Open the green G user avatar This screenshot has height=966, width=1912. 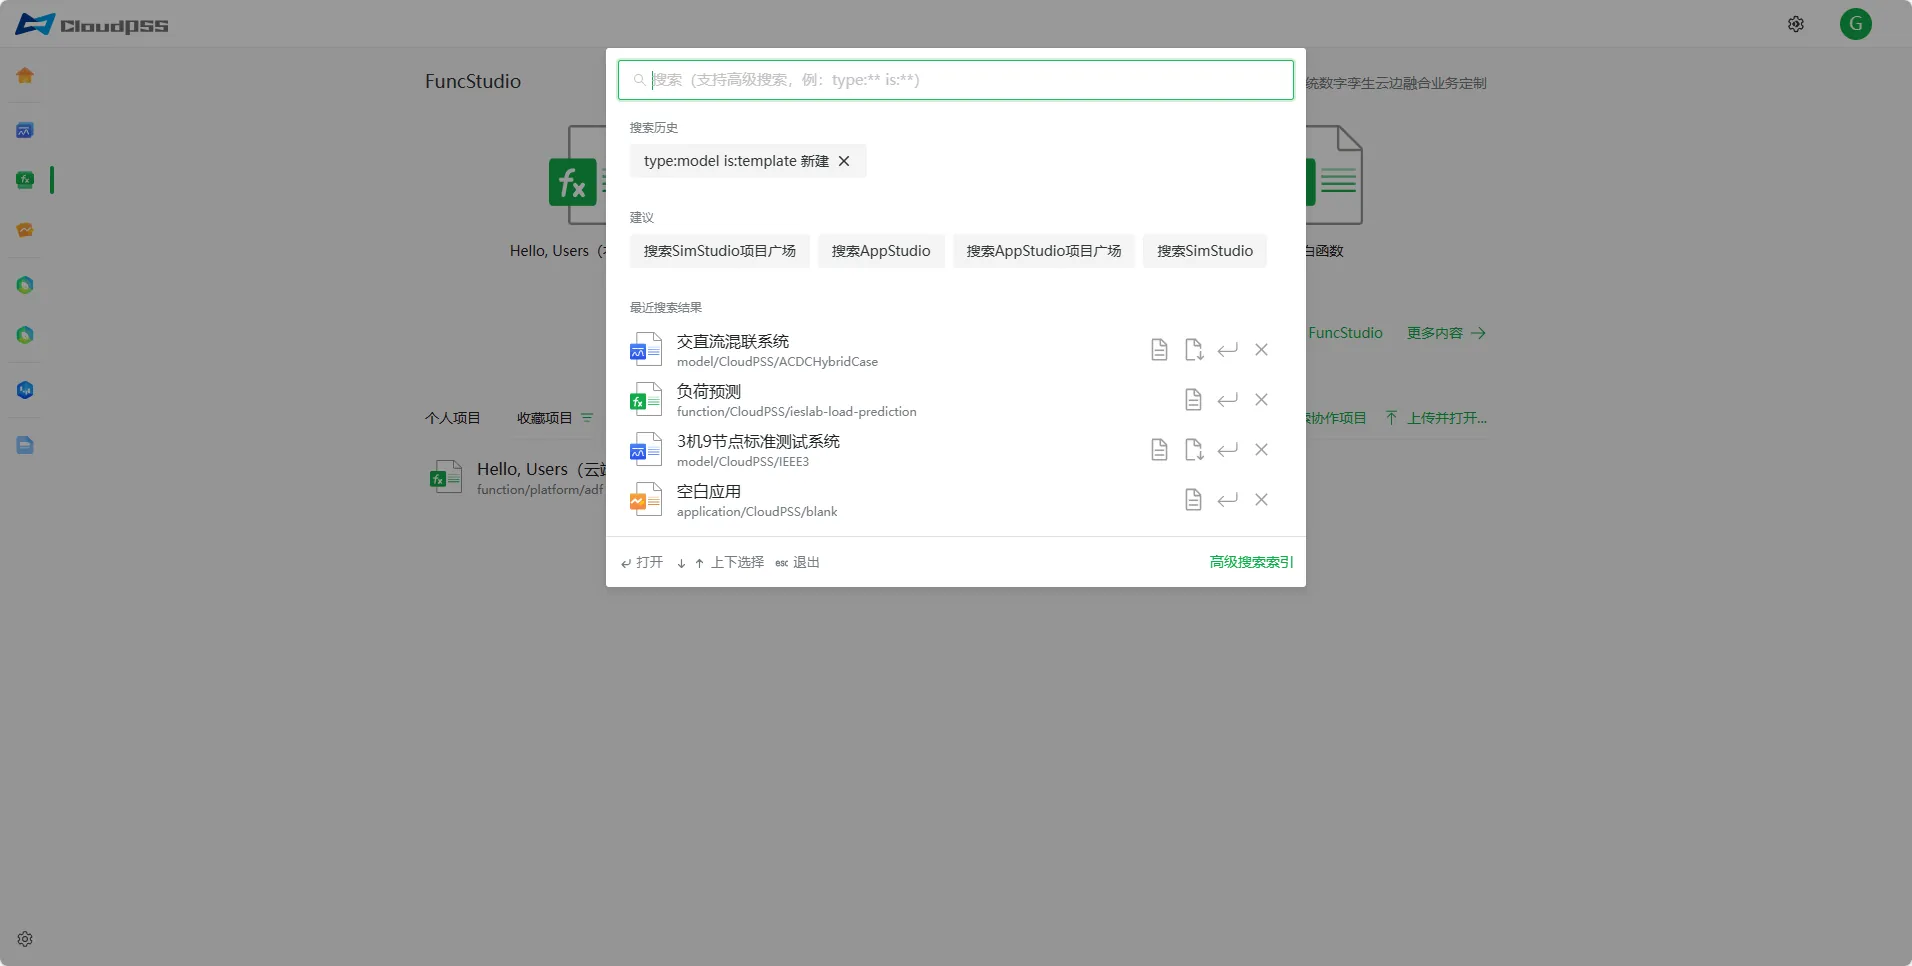[1856, 24]
